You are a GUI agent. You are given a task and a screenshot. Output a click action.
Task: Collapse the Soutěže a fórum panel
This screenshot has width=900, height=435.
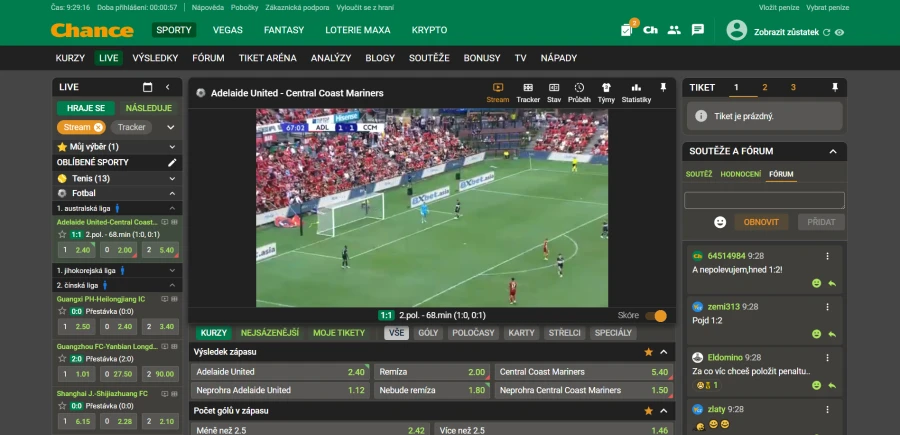[833, 152]
